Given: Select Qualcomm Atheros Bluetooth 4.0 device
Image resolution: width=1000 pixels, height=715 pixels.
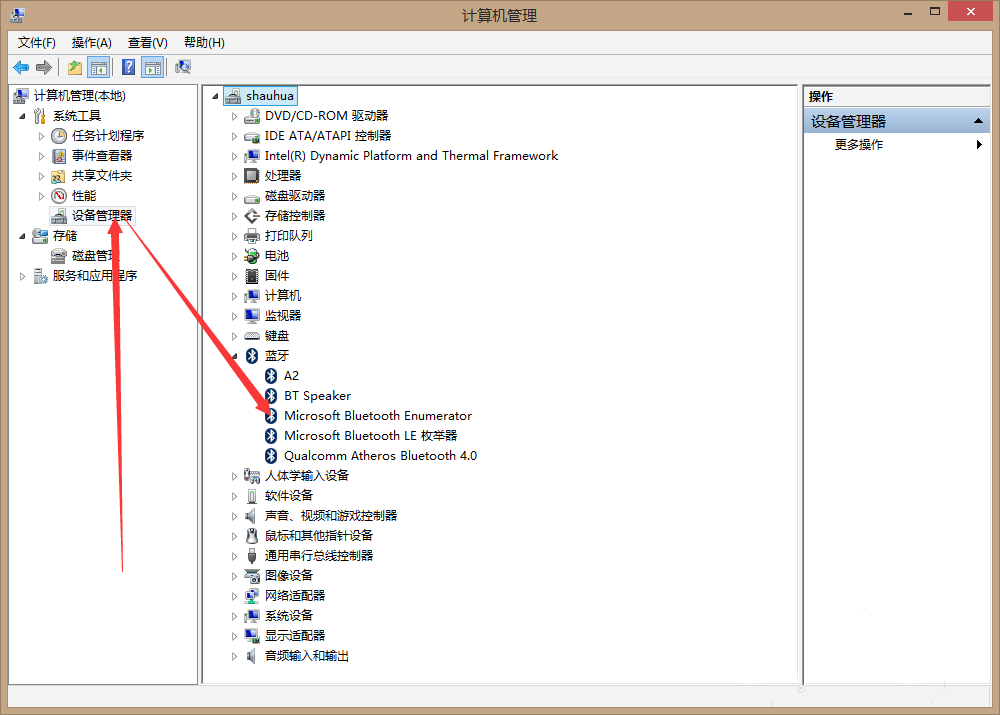Looking at the screenshot, I should point(380,455).
